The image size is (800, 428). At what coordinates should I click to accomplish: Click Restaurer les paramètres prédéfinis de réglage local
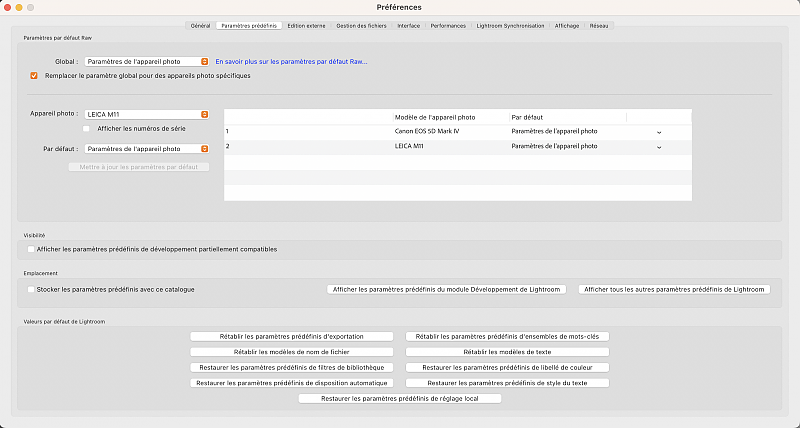point(400,398)
